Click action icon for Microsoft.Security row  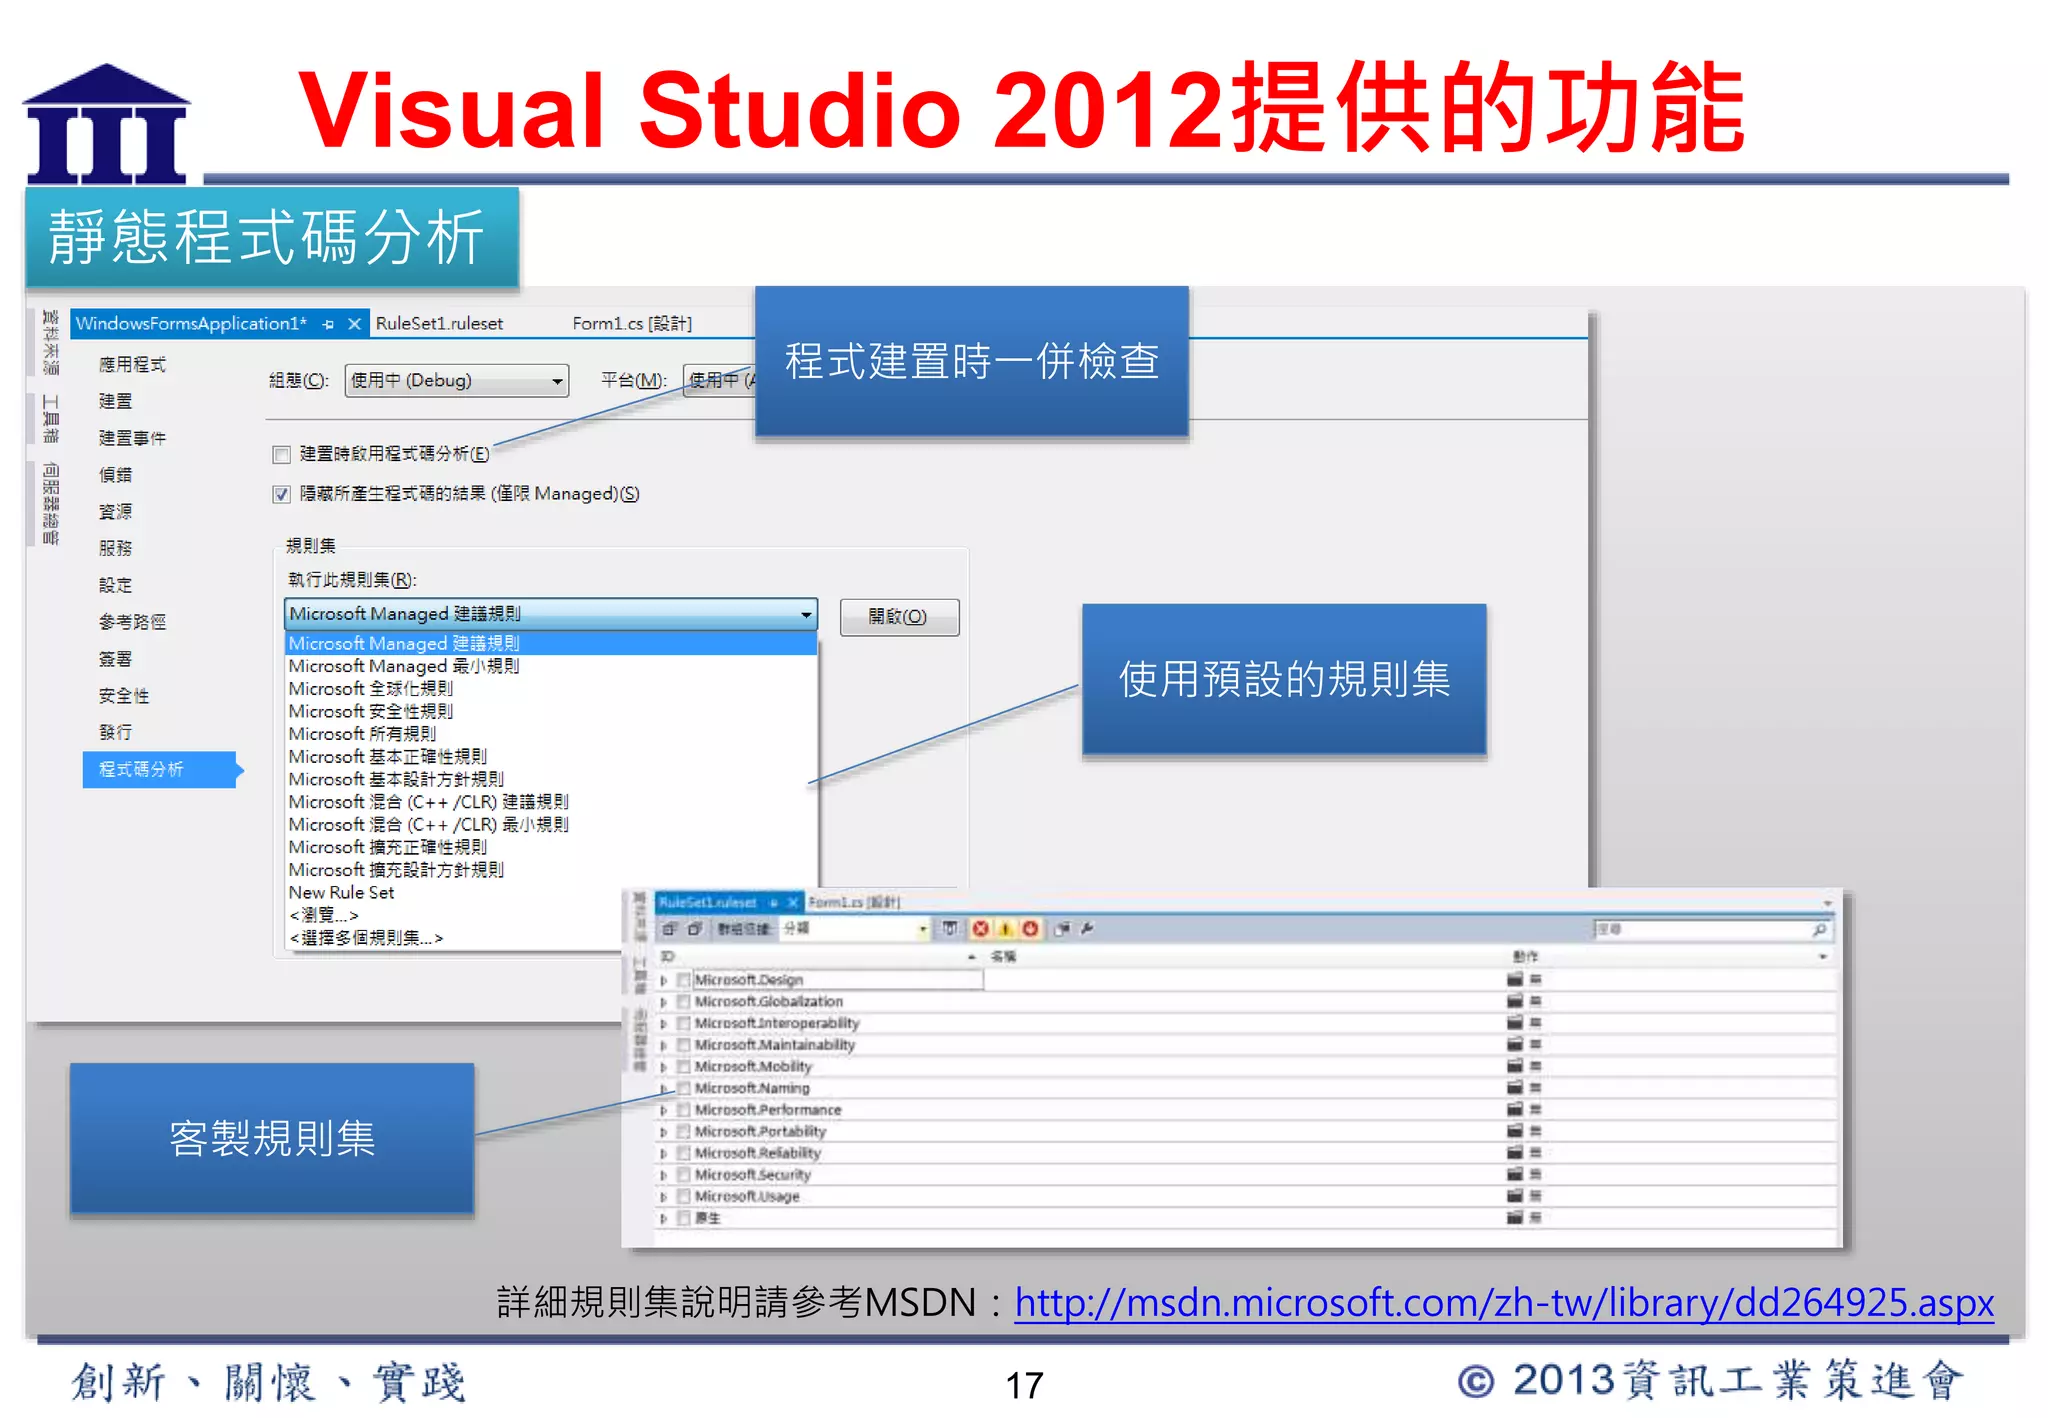[1516, 1175]
